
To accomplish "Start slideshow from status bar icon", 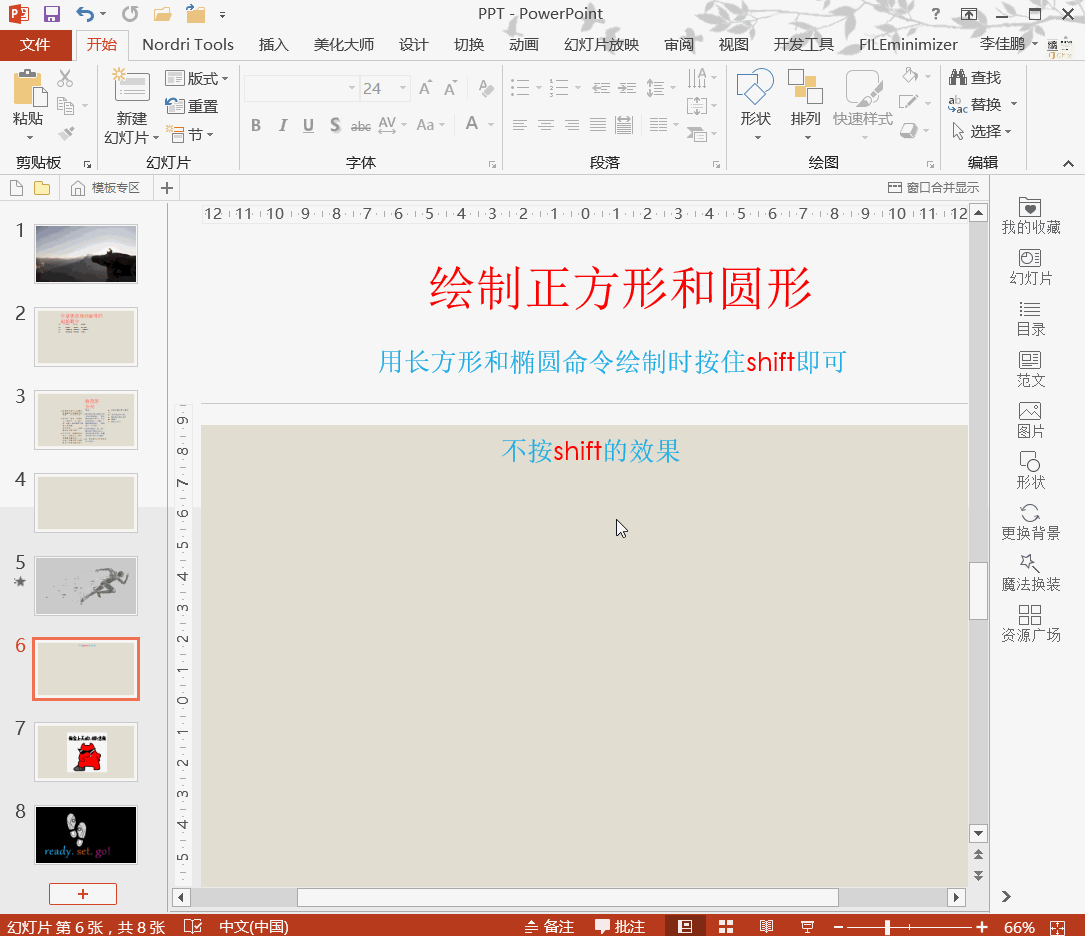I will 807,926.
